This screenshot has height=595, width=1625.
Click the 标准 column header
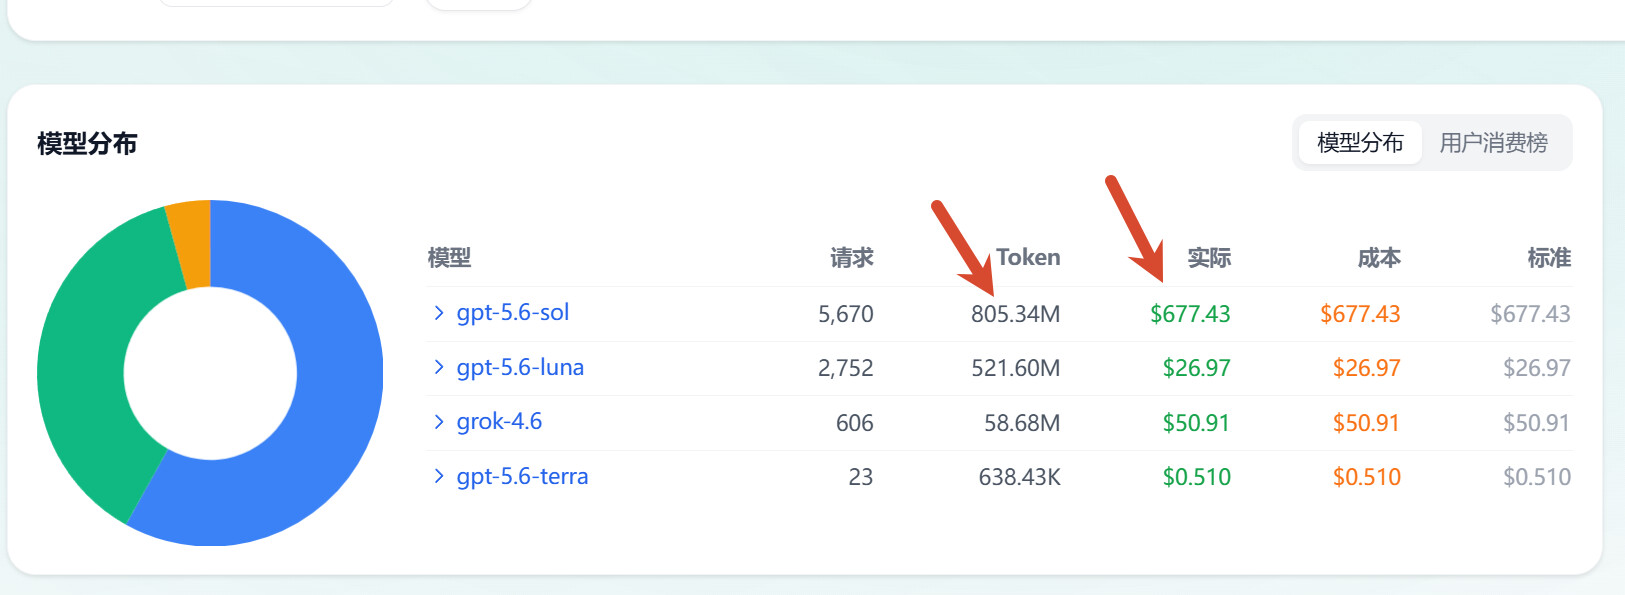(x=1549, y=258)
